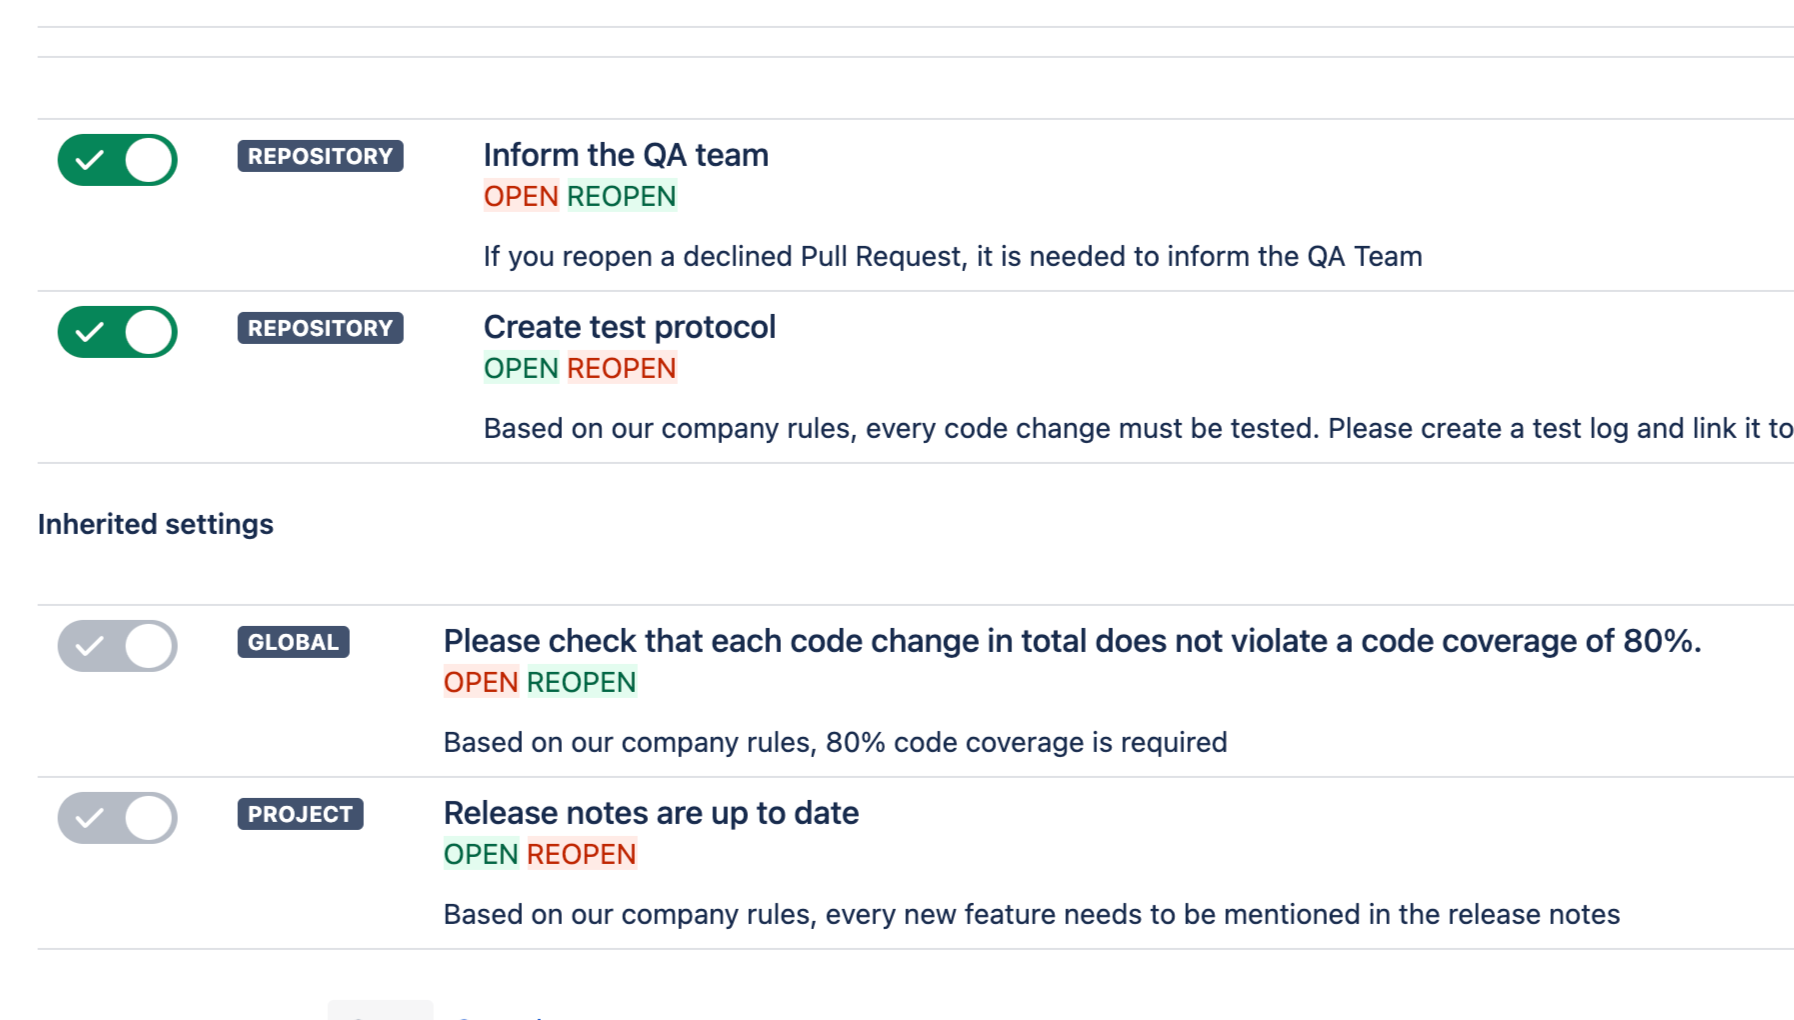Screen dimensions: 1794x1020
Task: Click the PROJECT scope badge
Action: (300, 814)
